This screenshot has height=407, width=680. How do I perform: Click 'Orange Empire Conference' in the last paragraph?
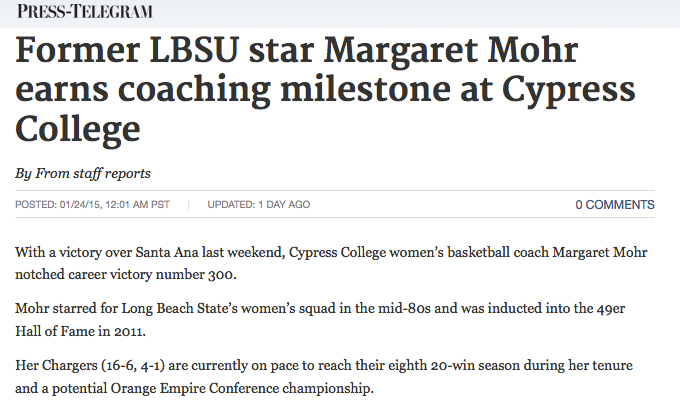[x=194, y=388]
